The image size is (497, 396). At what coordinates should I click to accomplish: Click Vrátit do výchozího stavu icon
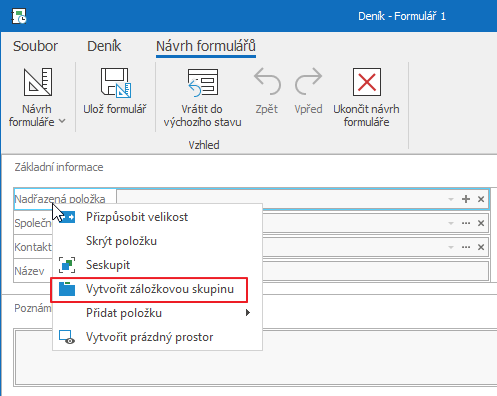203,82
